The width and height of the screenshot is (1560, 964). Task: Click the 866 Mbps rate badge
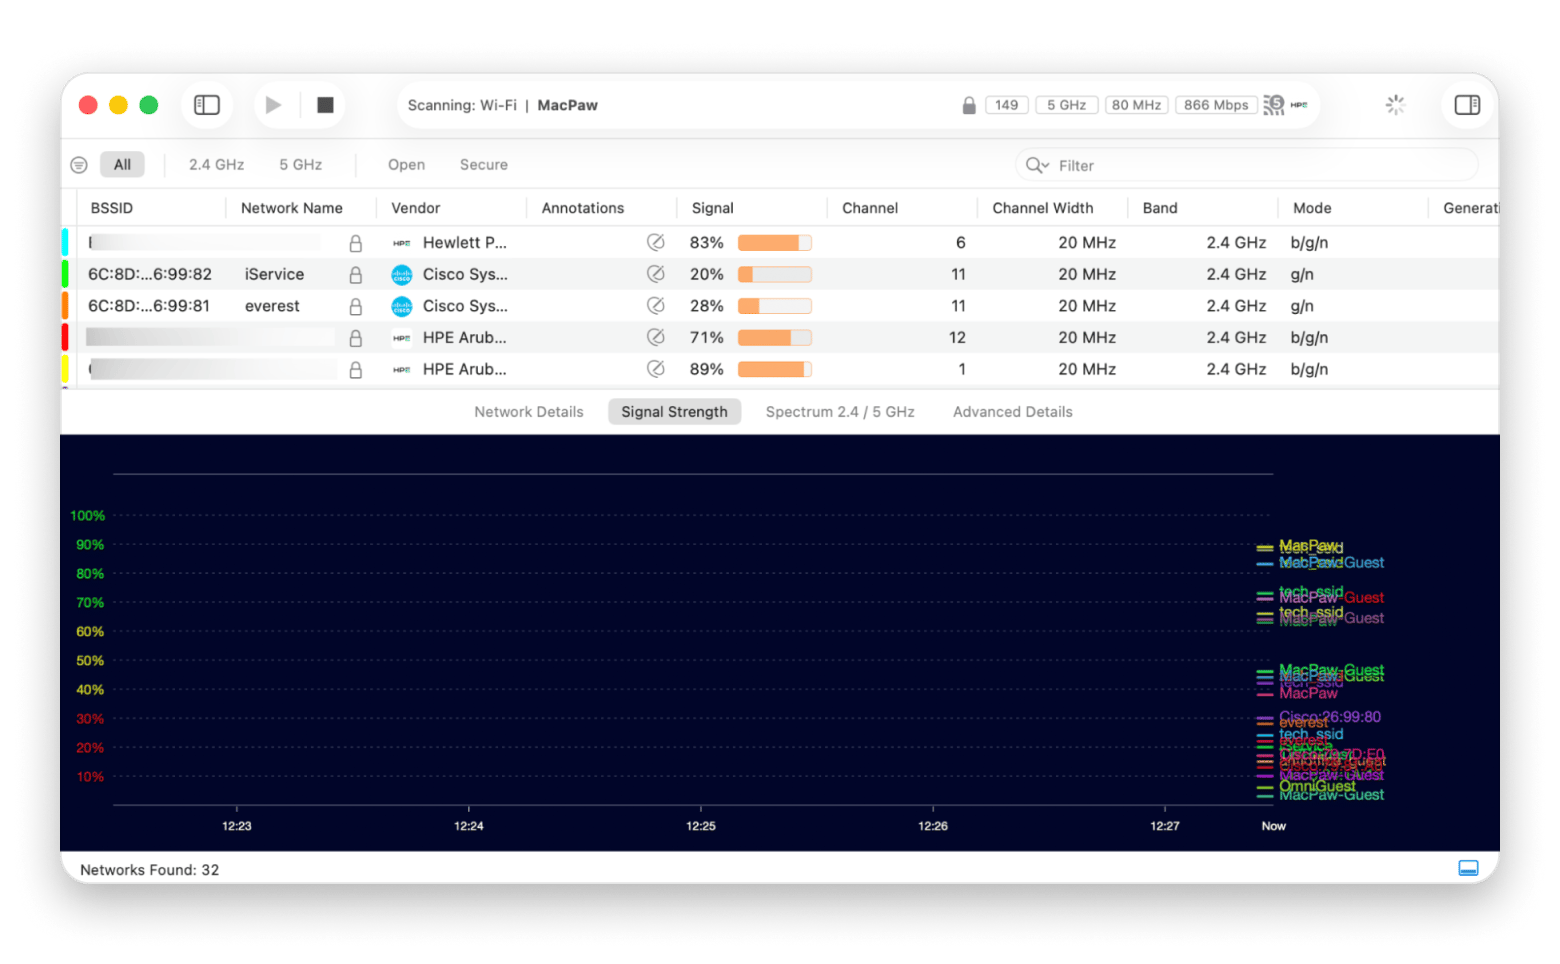(1216, 105)
